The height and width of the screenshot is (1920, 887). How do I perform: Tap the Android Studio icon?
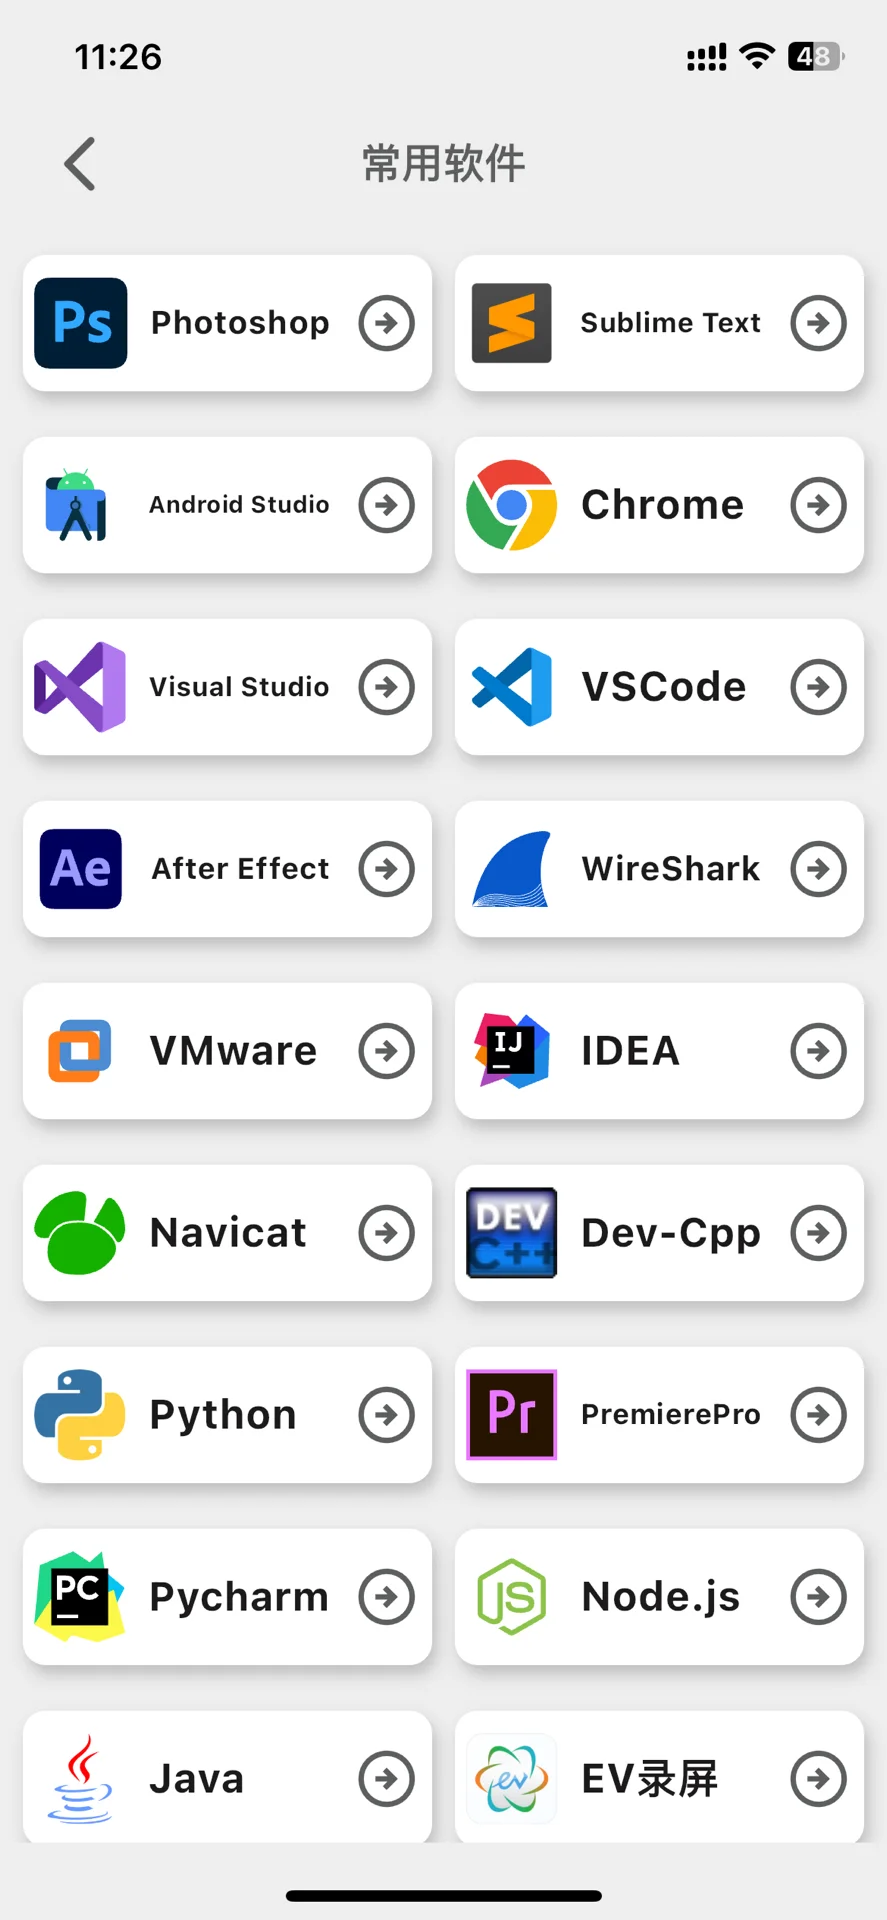pos(78,505)
